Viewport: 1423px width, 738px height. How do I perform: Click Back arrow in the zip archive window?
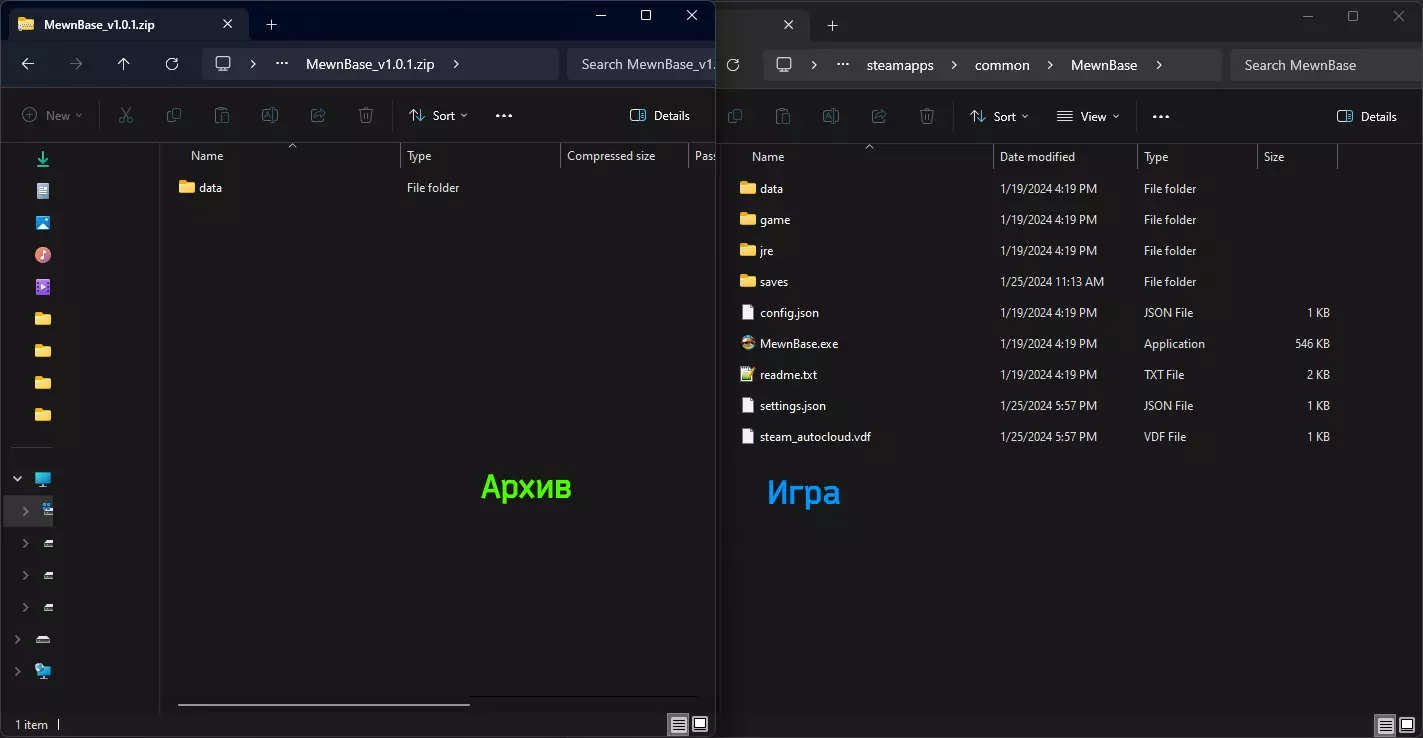tap(28, 64)
